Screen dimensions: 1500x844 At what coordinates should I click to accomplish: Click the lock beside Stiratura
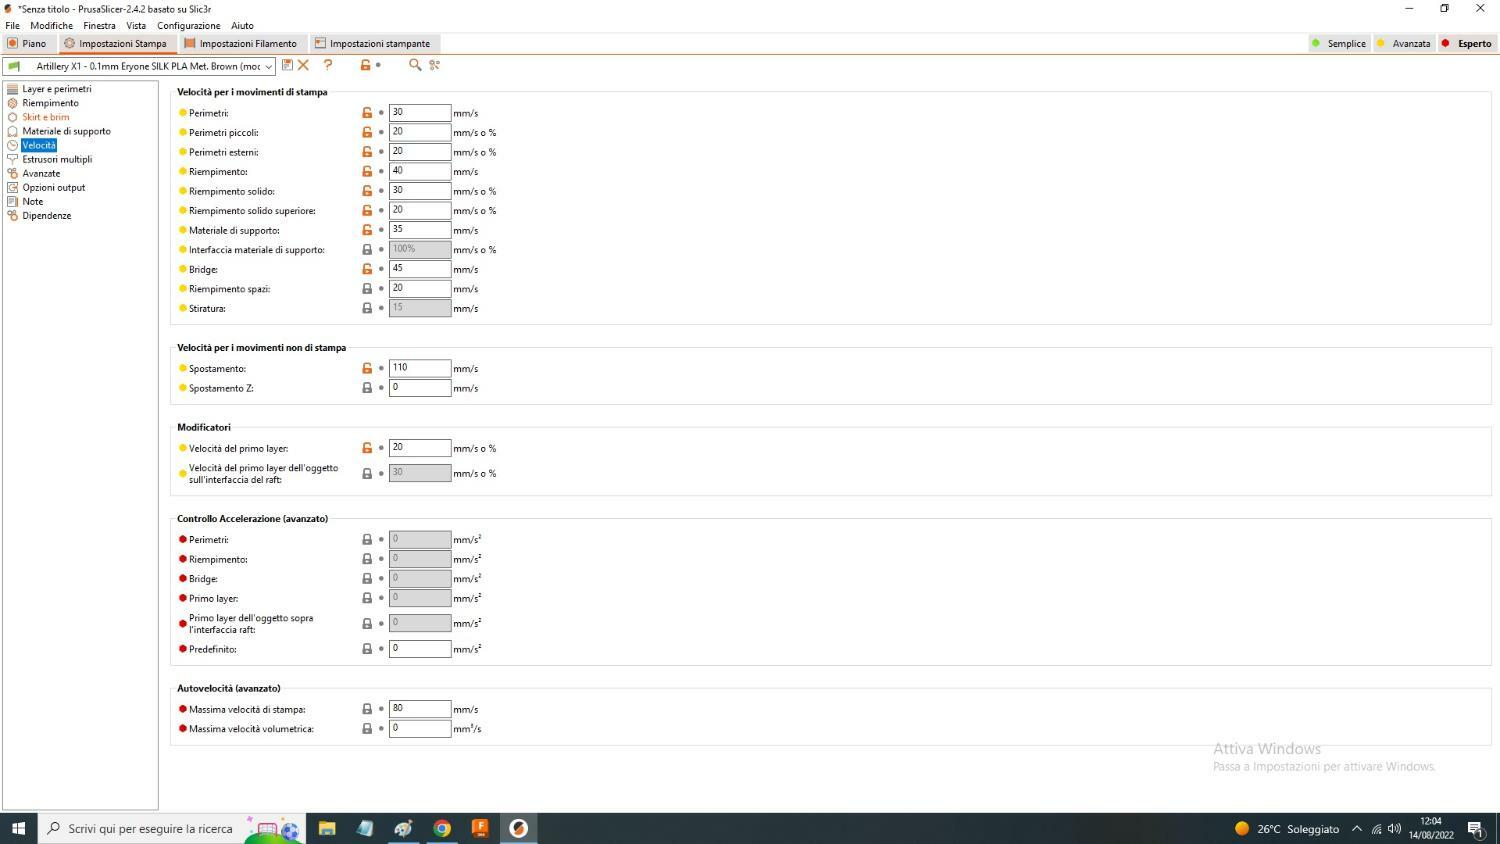[x=367, y=308]
